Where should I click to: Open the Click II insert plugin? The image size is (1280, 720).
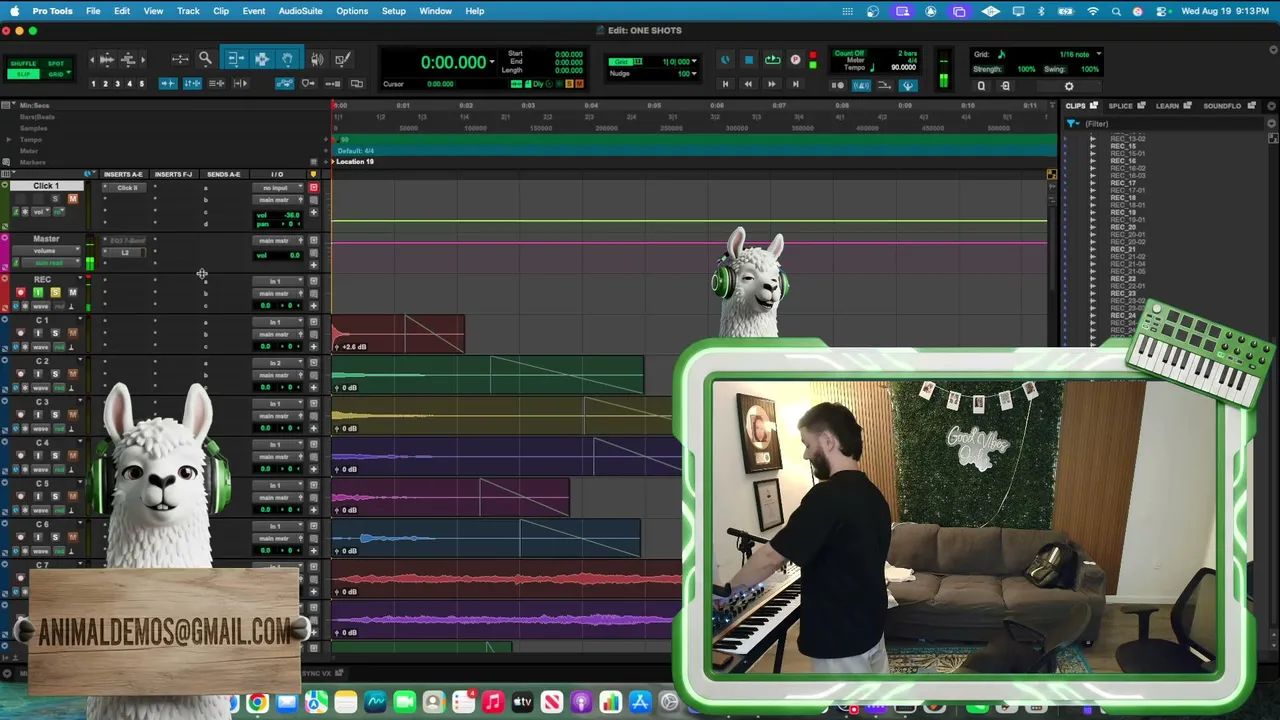click(x=127, y=188)
